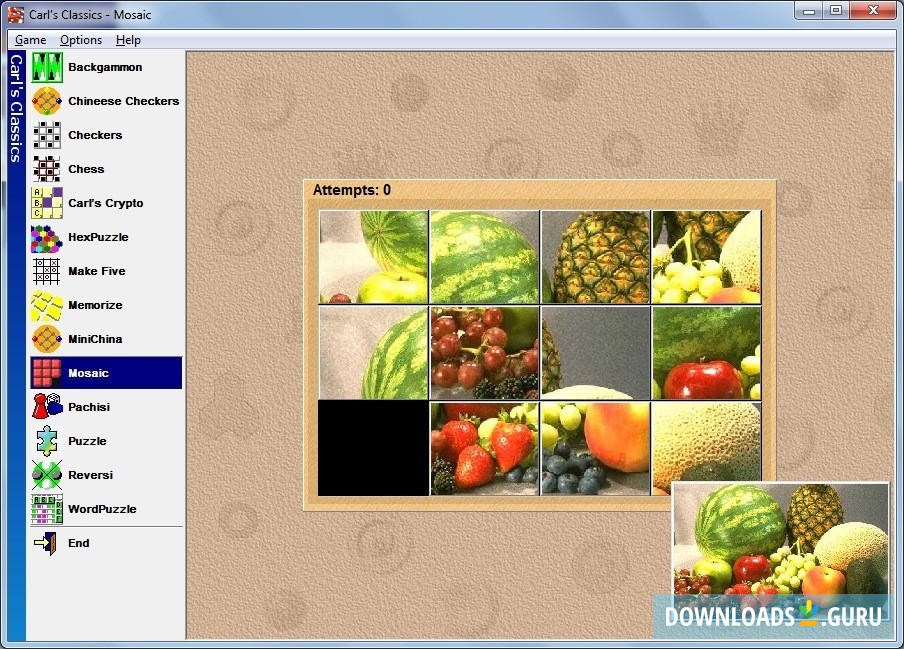Image resolution: width=904 pixels, height=649 pixels.
Task: Click the black empty mosaic slot
Action: tap(373, 448)
